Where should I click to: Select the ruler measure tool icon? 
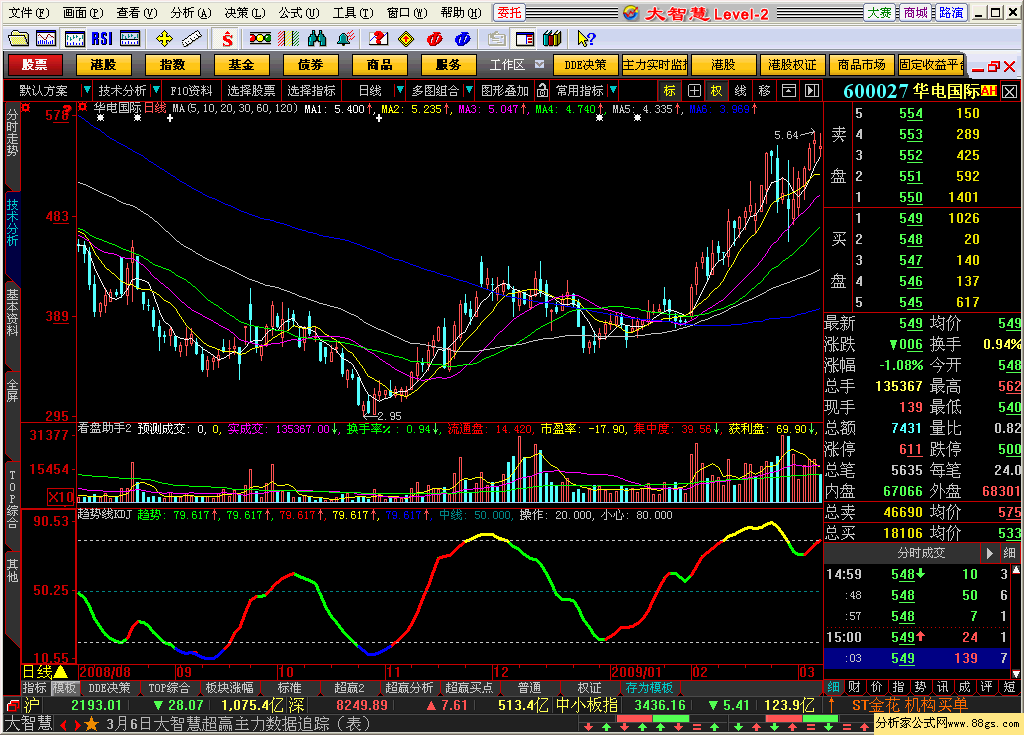pos(191,39)
